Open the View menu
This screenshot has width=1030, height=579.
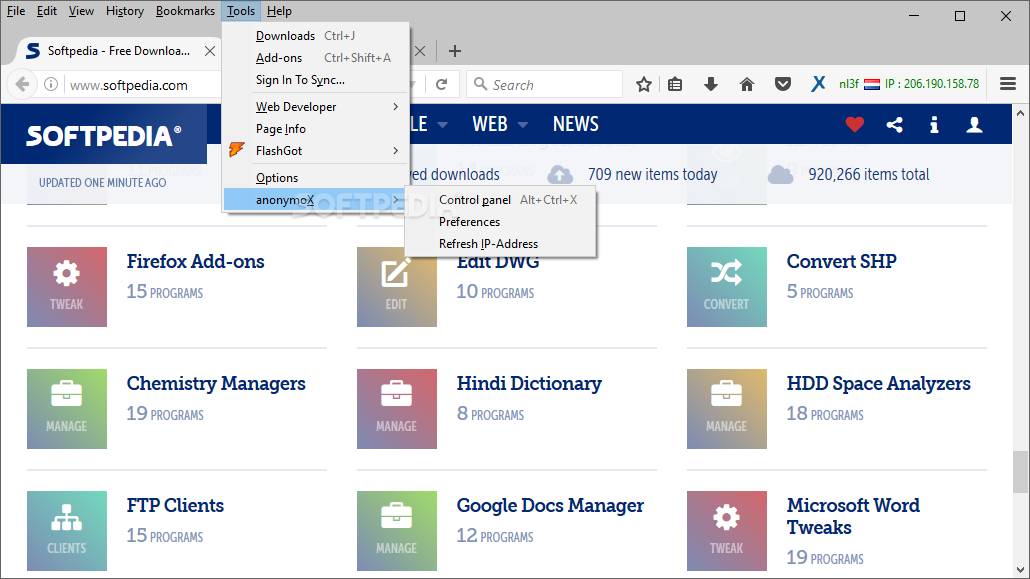(81, 11)
